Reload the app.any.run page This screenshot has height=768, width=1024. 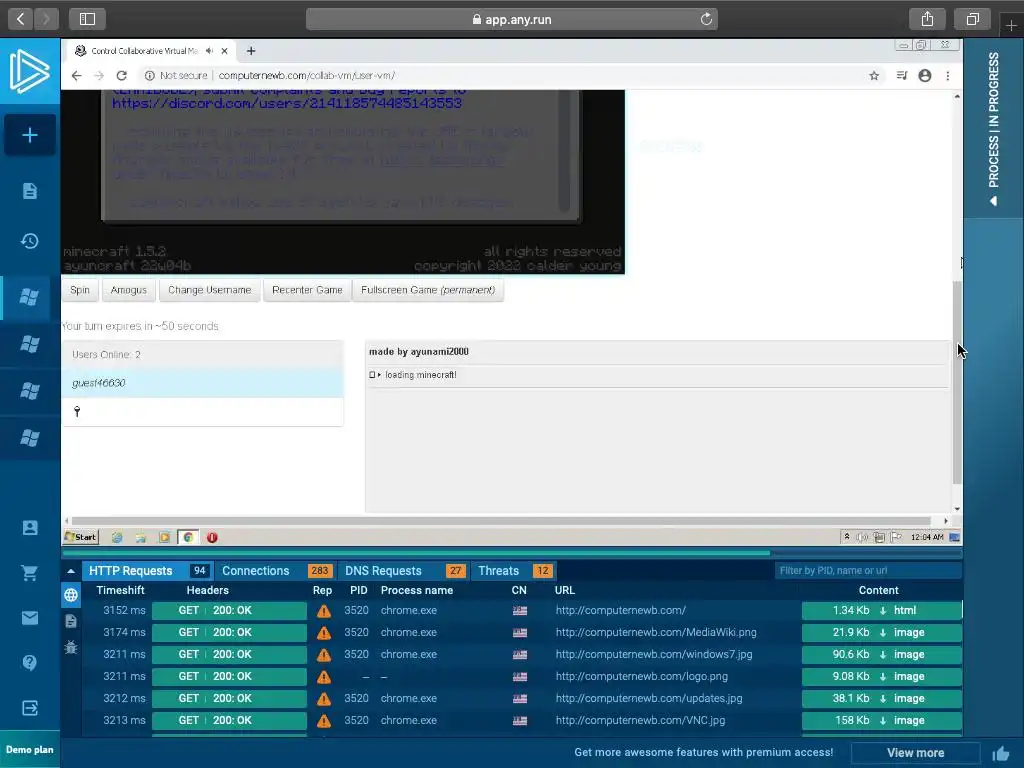pos(706,19)
